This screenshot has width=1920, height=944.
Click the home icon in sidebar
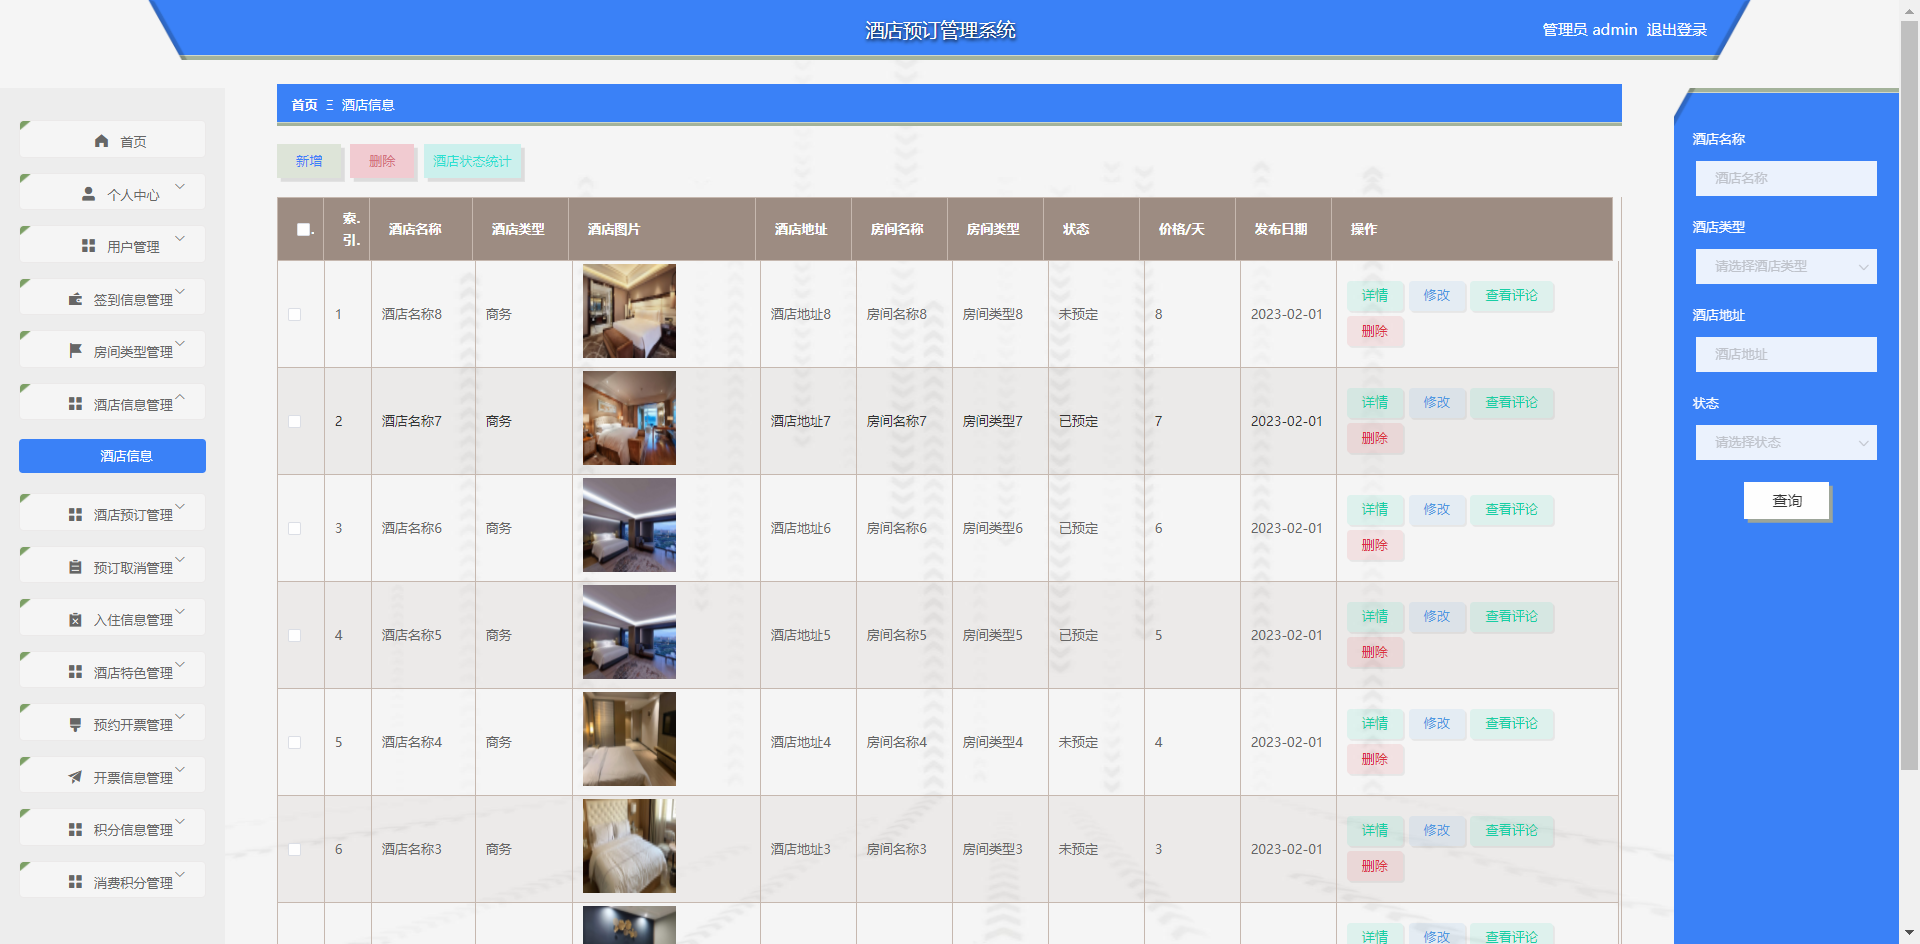[101, 141]
